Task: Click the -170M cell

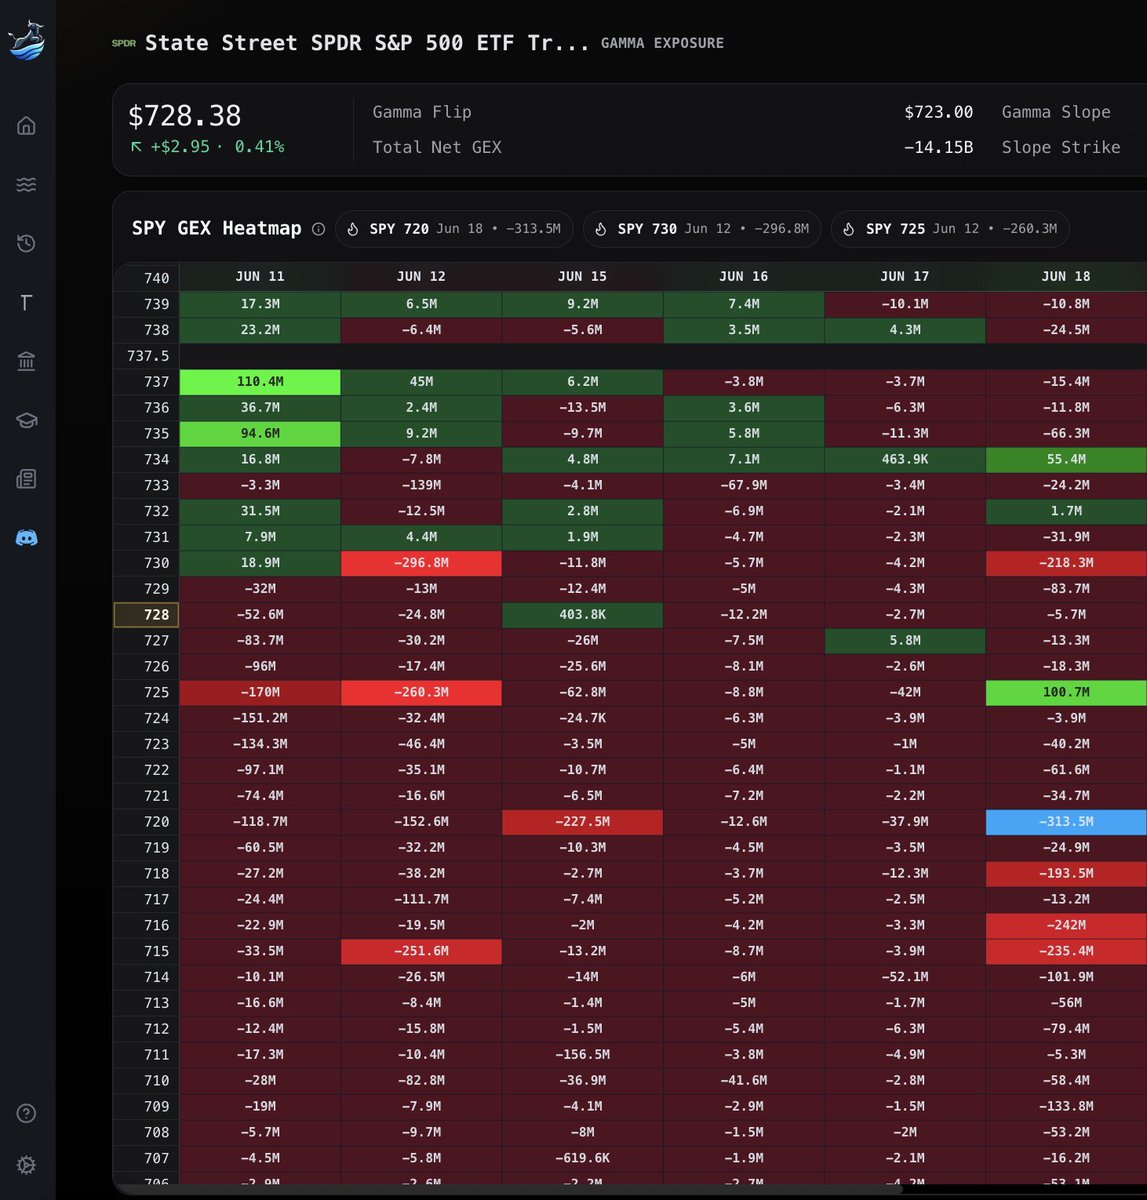Action: point(260,692)
